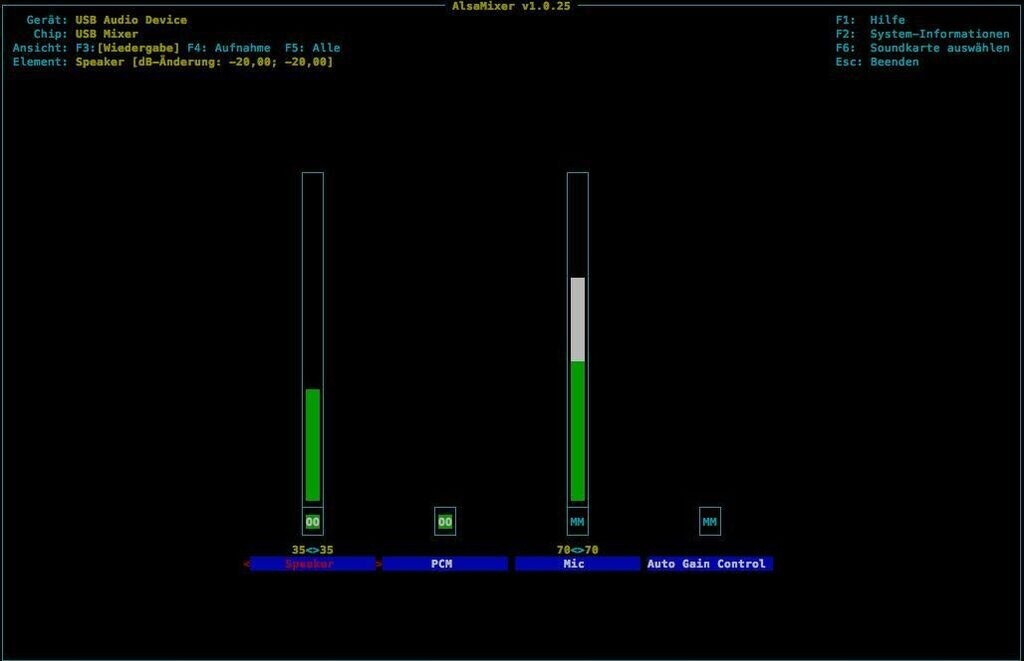Image resolution: width=1024 pixels, height=661 pixels.
Task: Select the Speaker channel label
Action: pos(312,564)
